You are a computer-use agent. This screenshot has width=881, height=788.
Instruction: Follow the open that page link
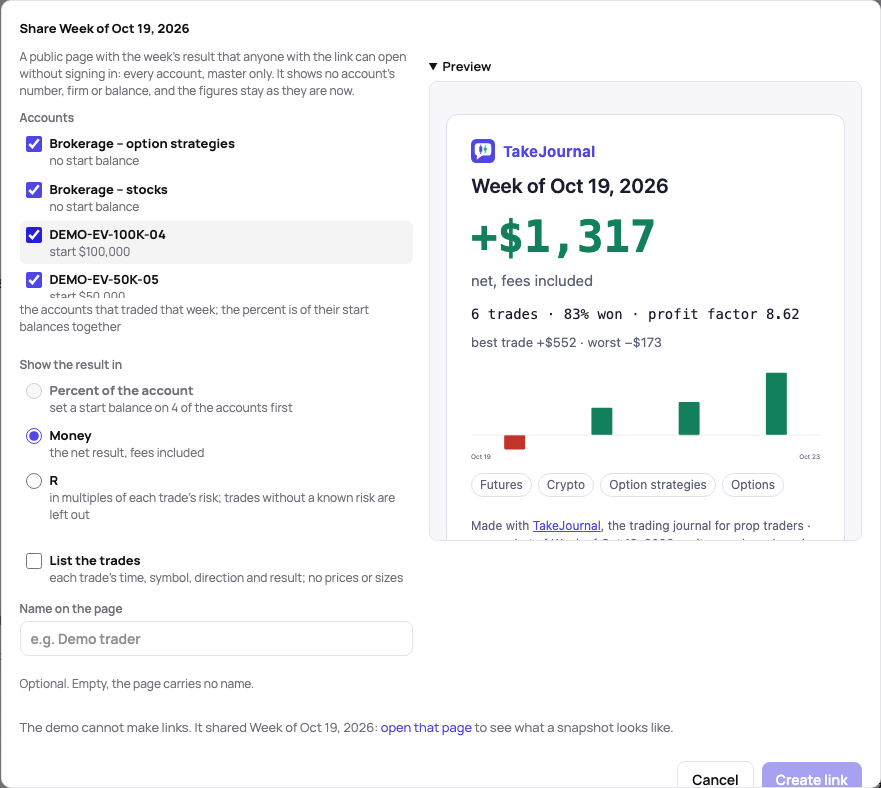pos(426,728)
